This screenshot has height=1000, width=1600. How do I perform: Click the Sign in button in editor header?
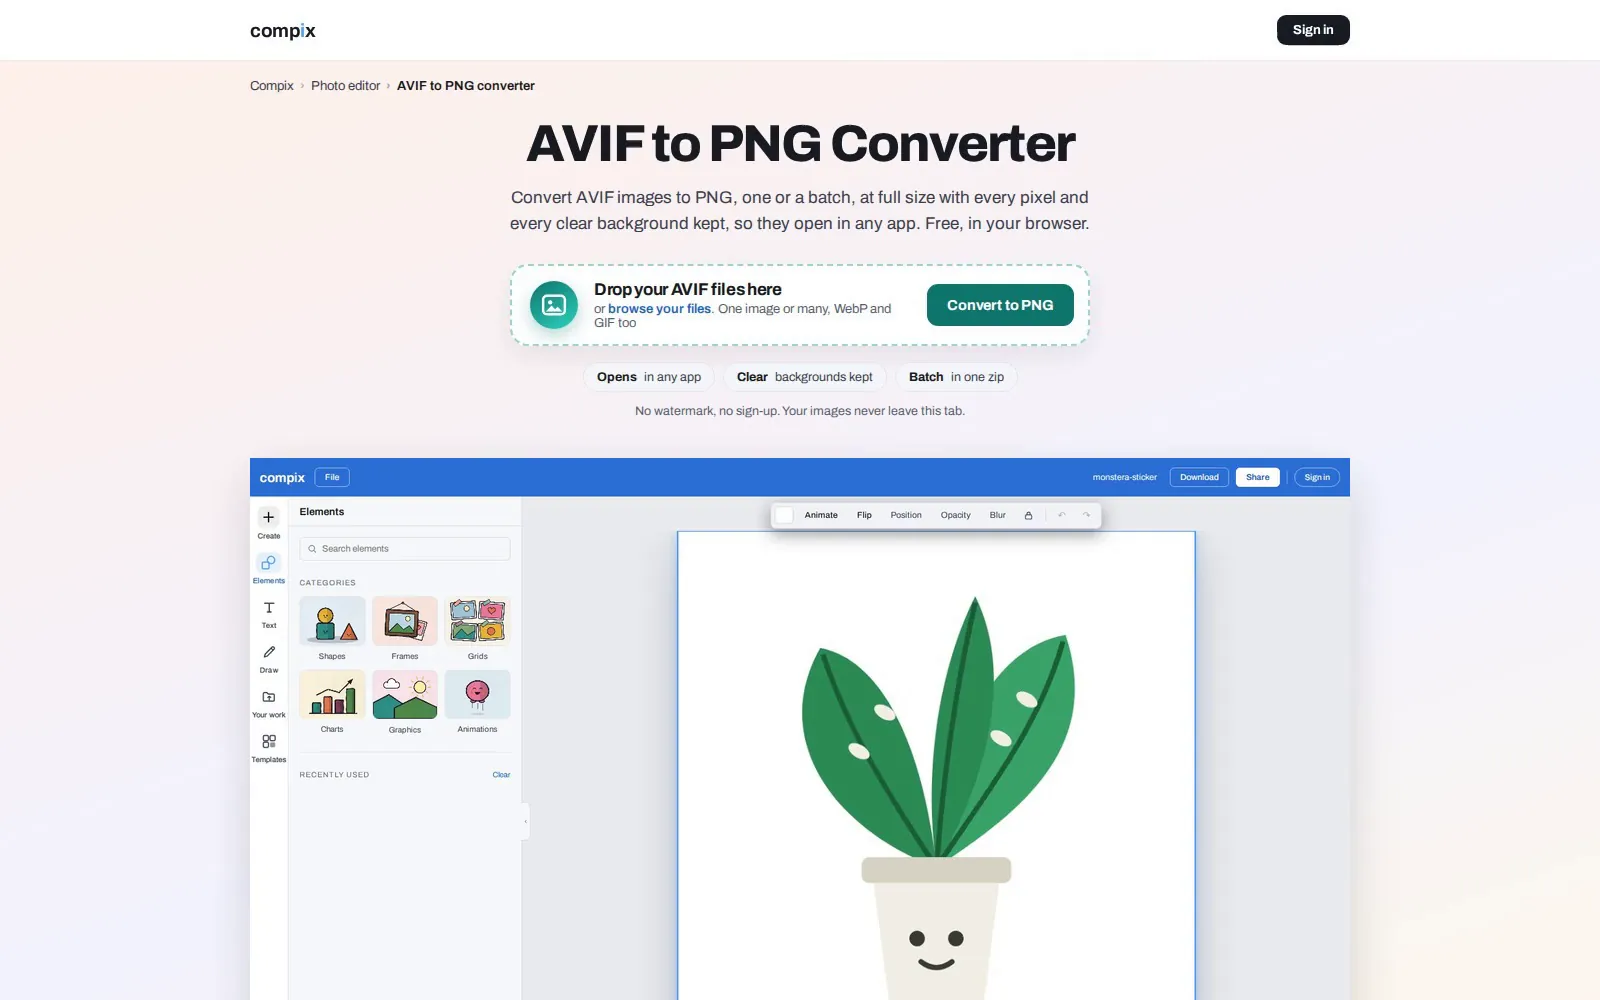(1317, 477)
